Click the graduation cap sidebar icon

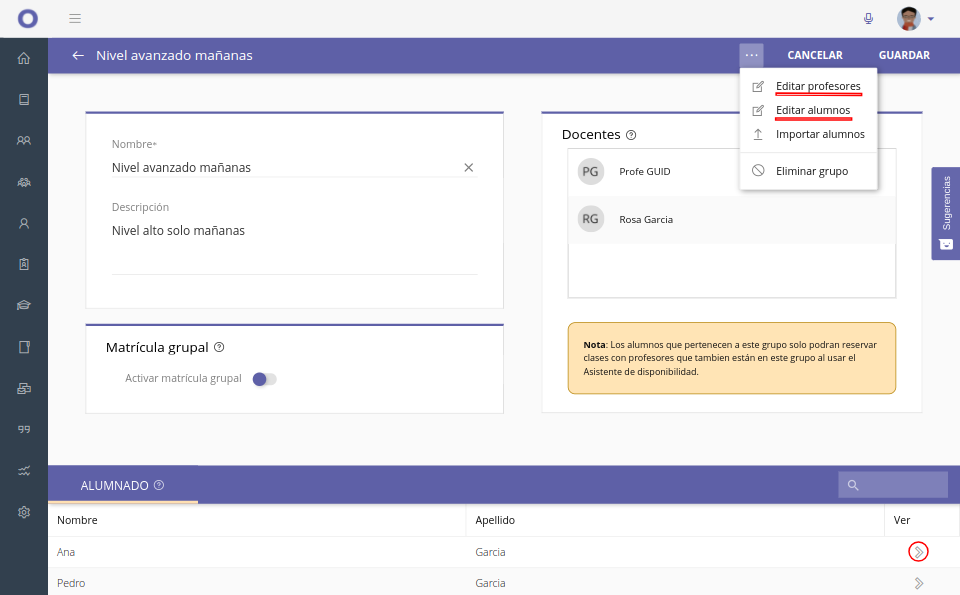click(x=24, y=305)
